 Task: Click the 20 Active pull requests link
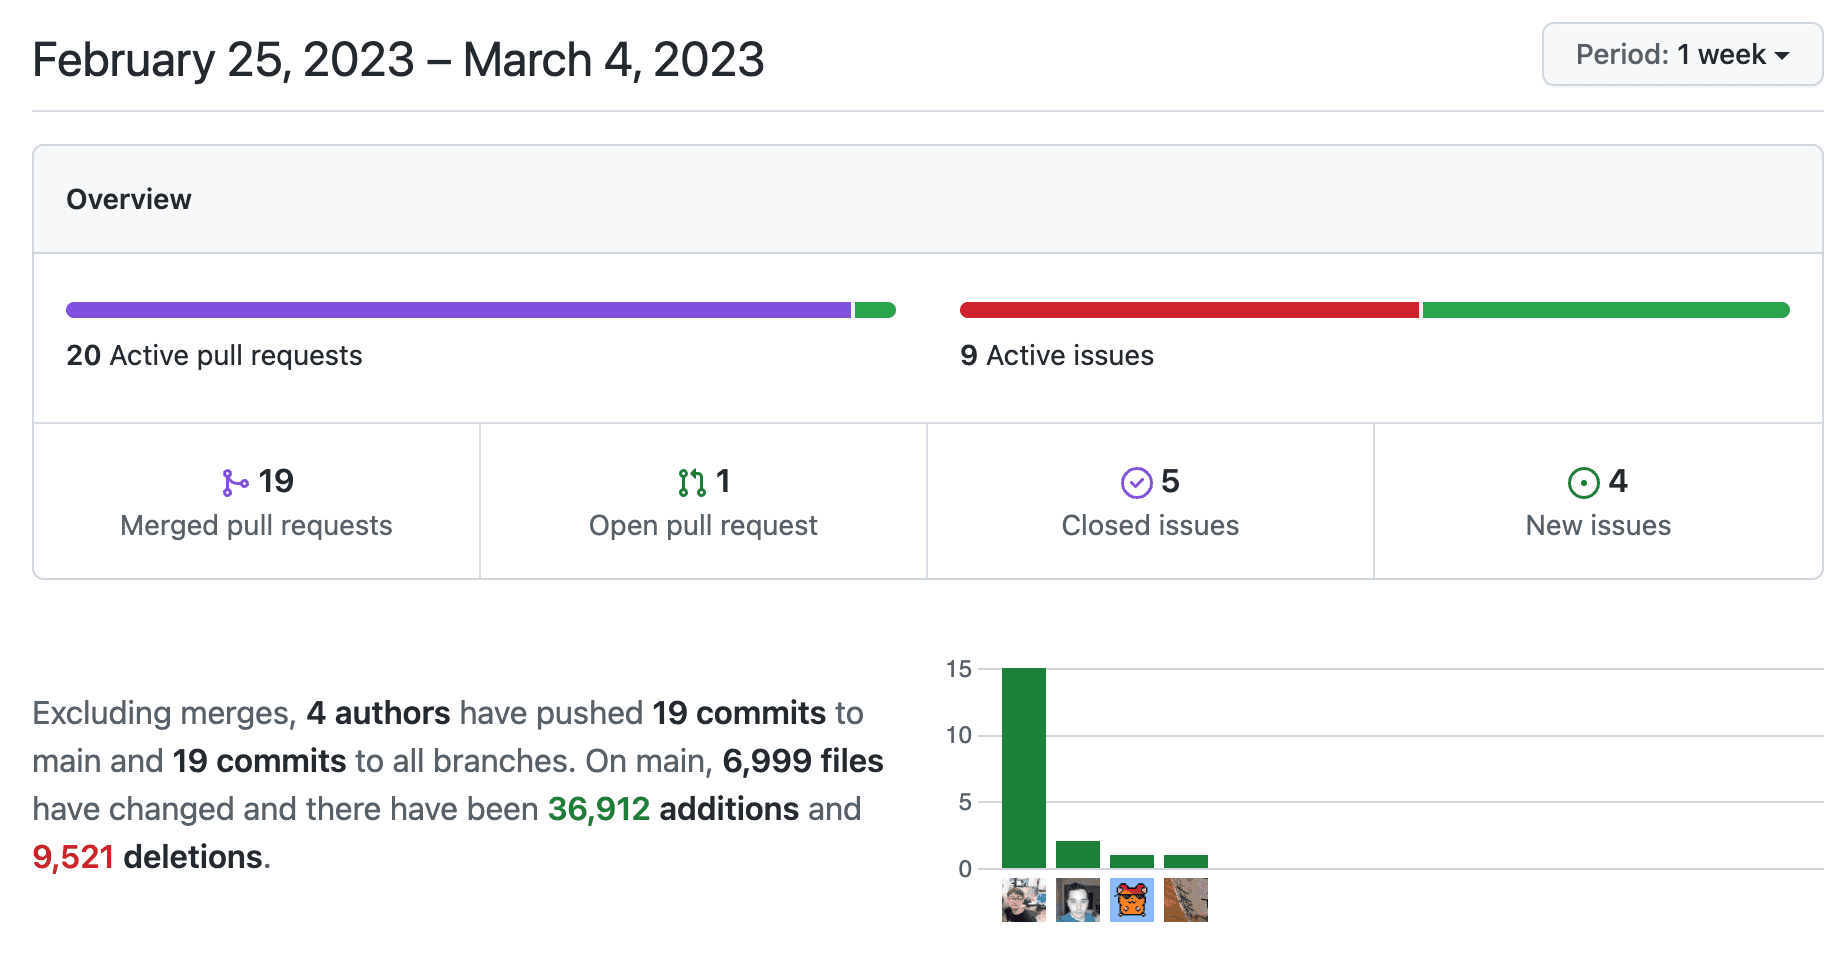(x=213, y=355)
